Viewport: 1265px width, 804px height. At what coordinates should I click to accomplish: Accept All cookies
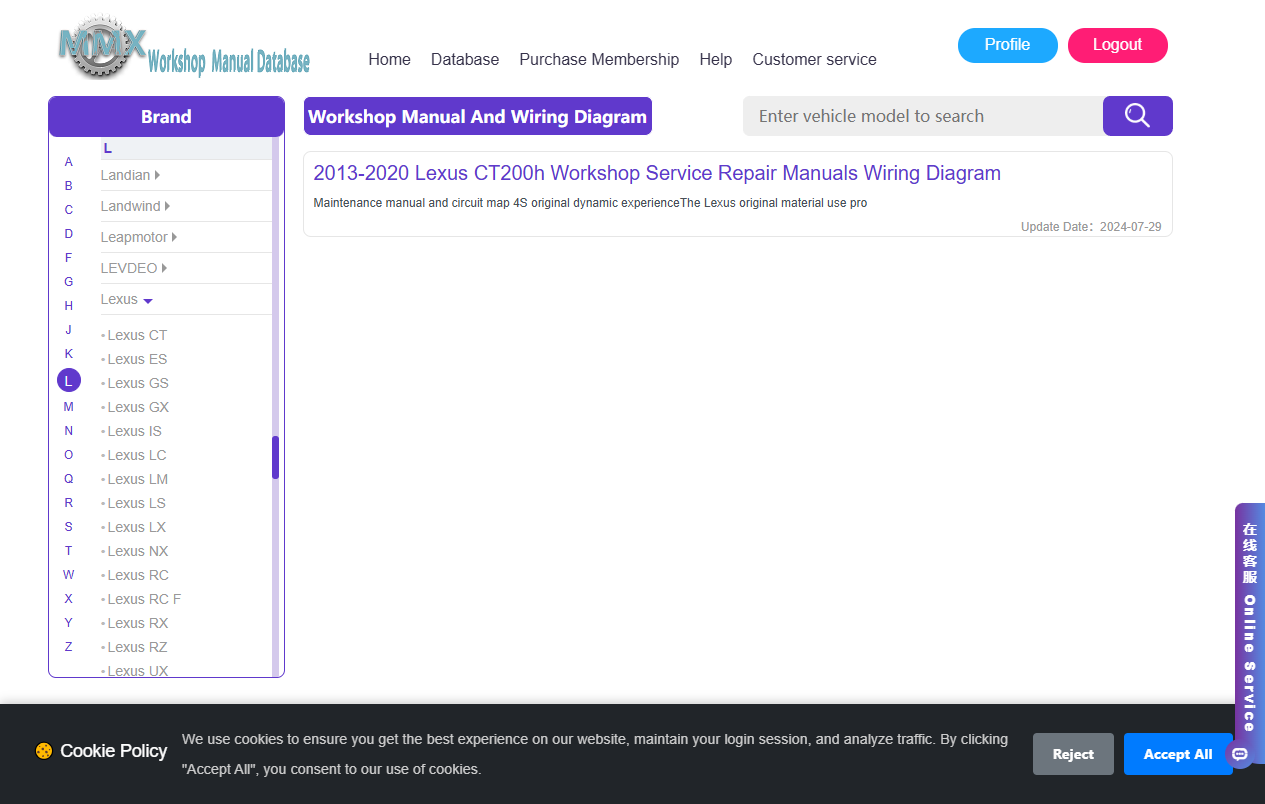(x=1178, y=754)
